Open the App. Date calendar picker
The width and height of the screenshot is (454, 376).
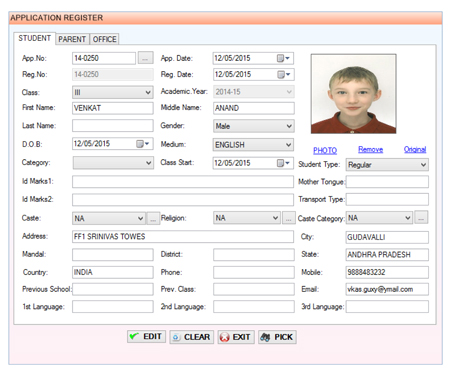[x=283, y=58]
